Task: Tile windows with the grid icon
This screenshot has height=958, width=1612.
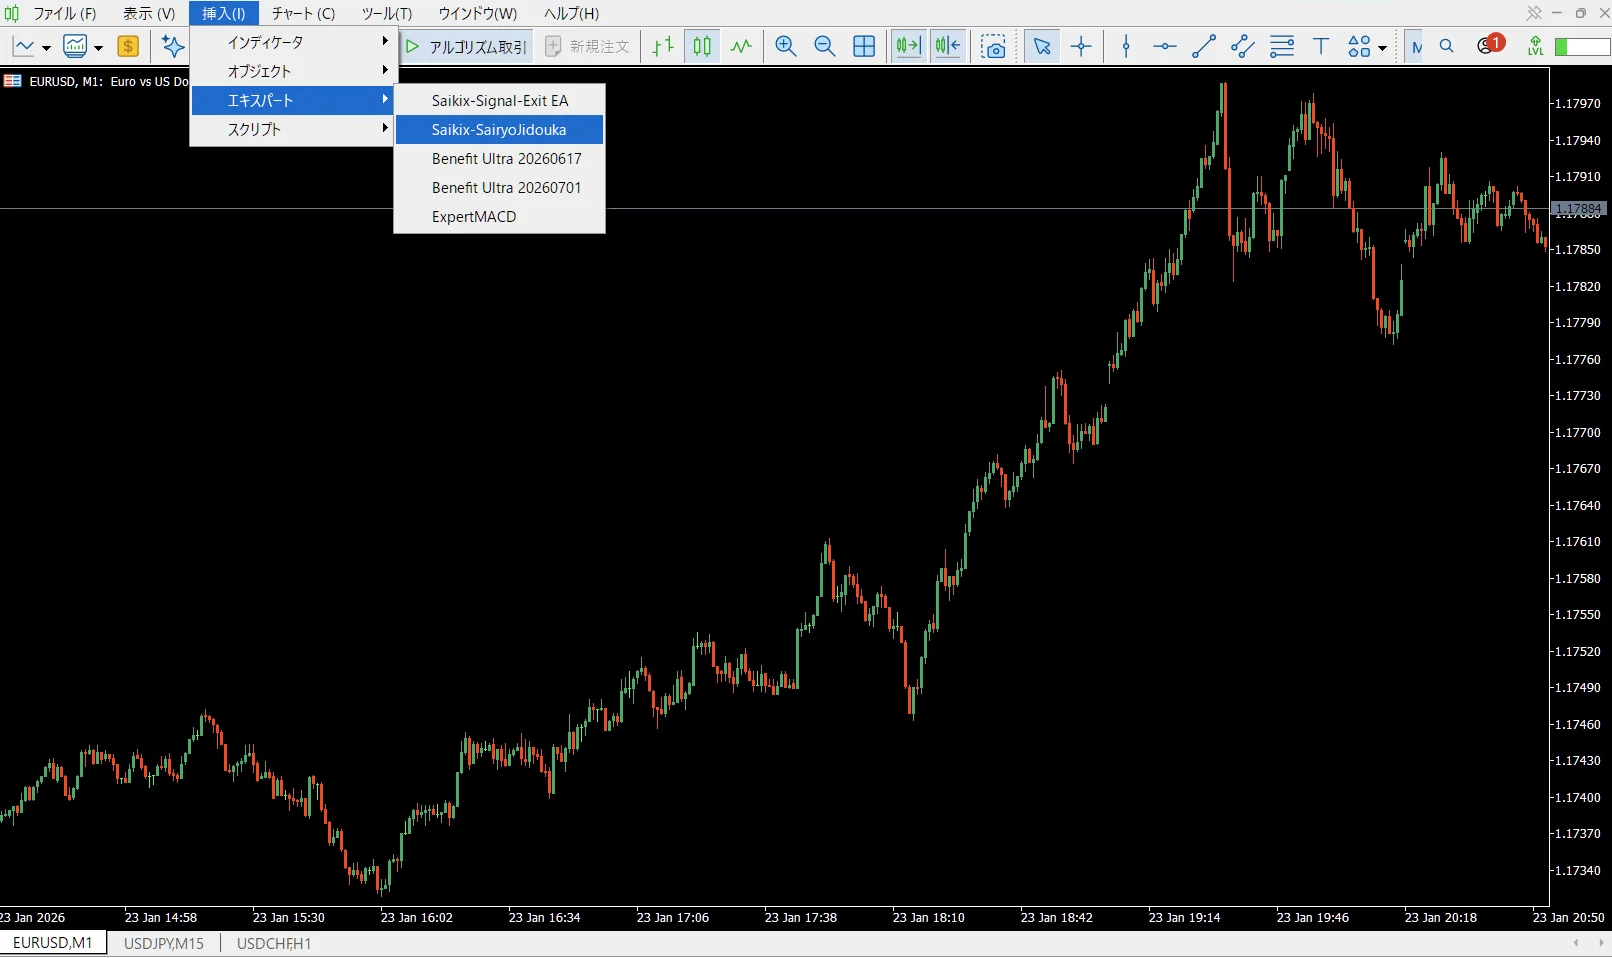Action: (864, 46)
